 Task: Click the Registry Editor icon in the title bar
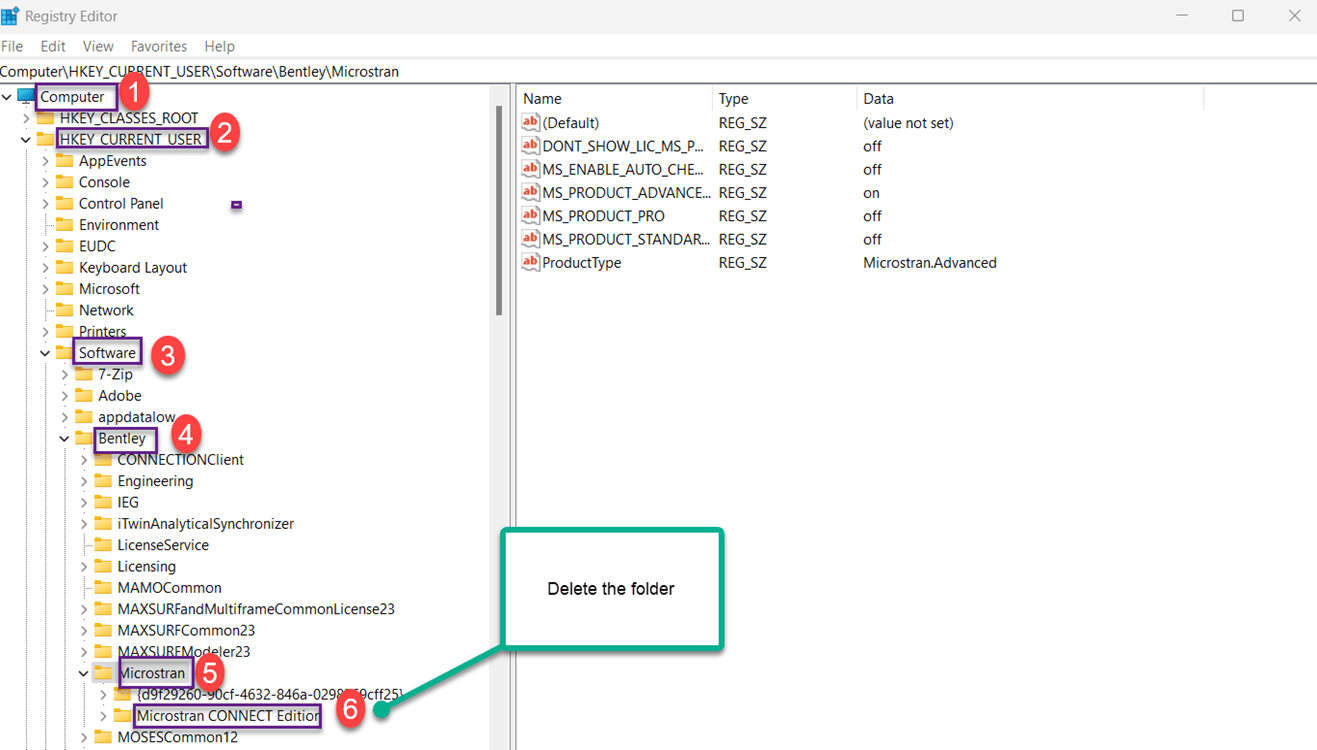12,15
